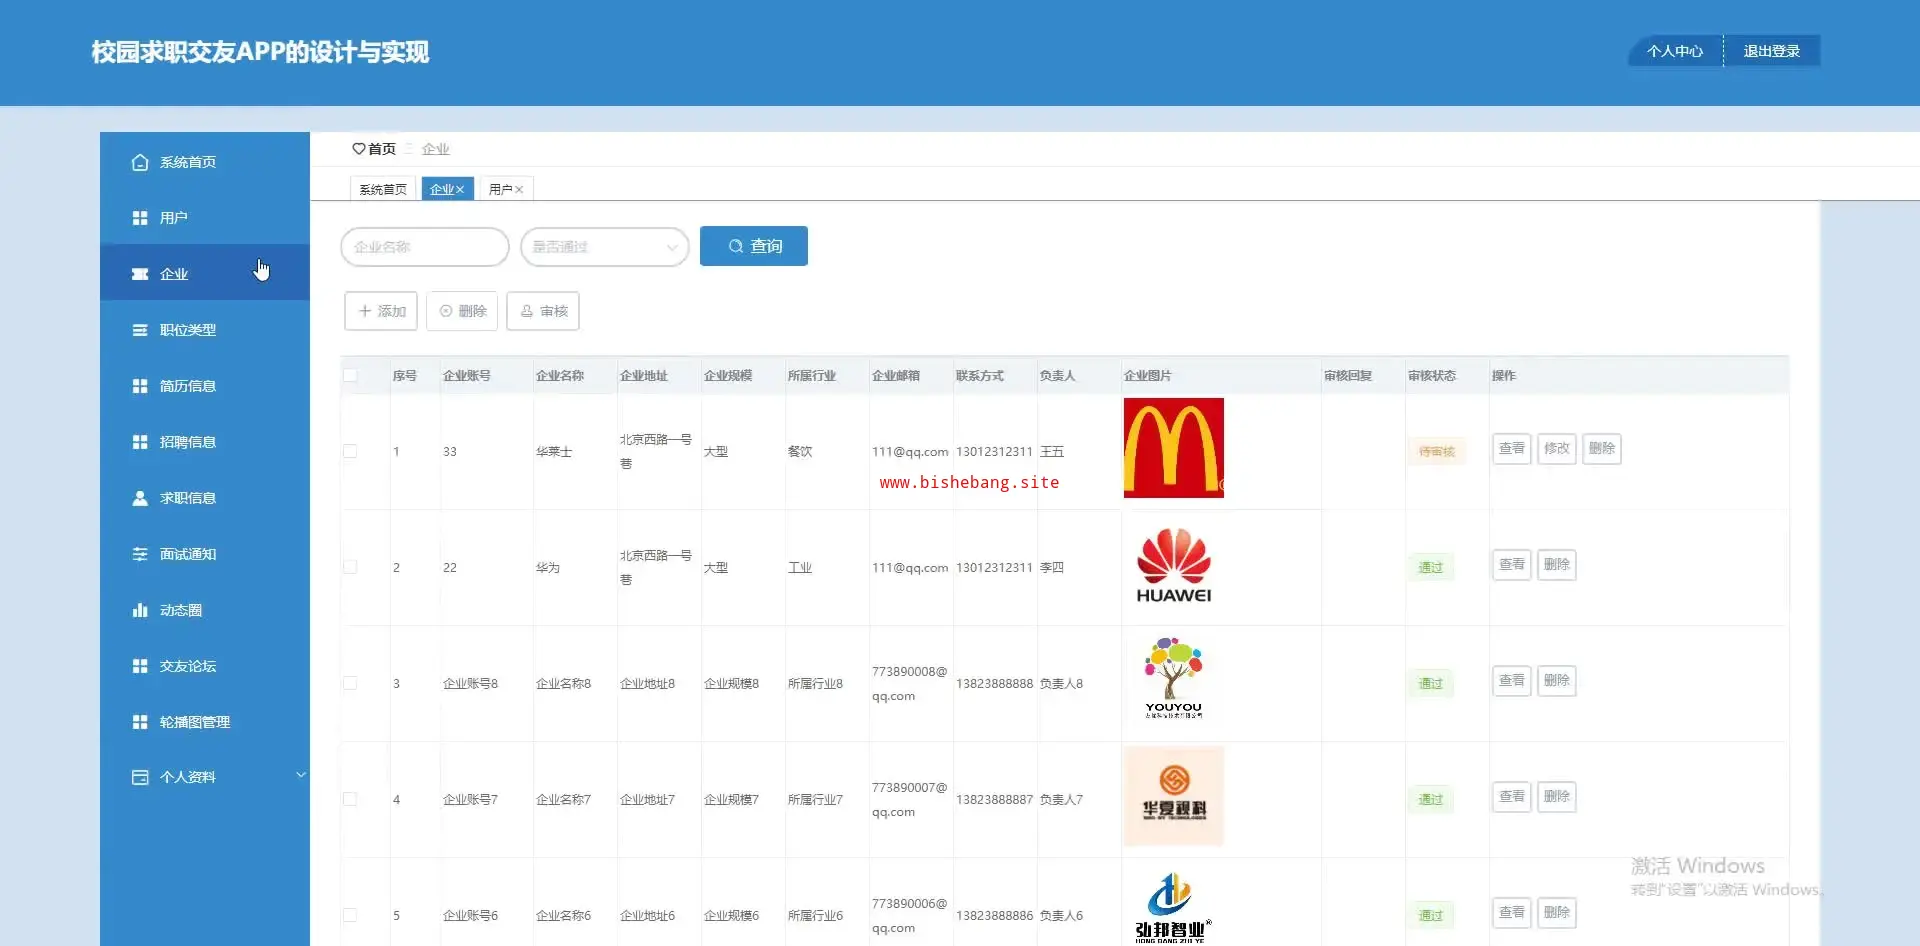Click the toolbar 删除 button above table
This screenshot has width=1920, height=946.
[x=462, y=311]
